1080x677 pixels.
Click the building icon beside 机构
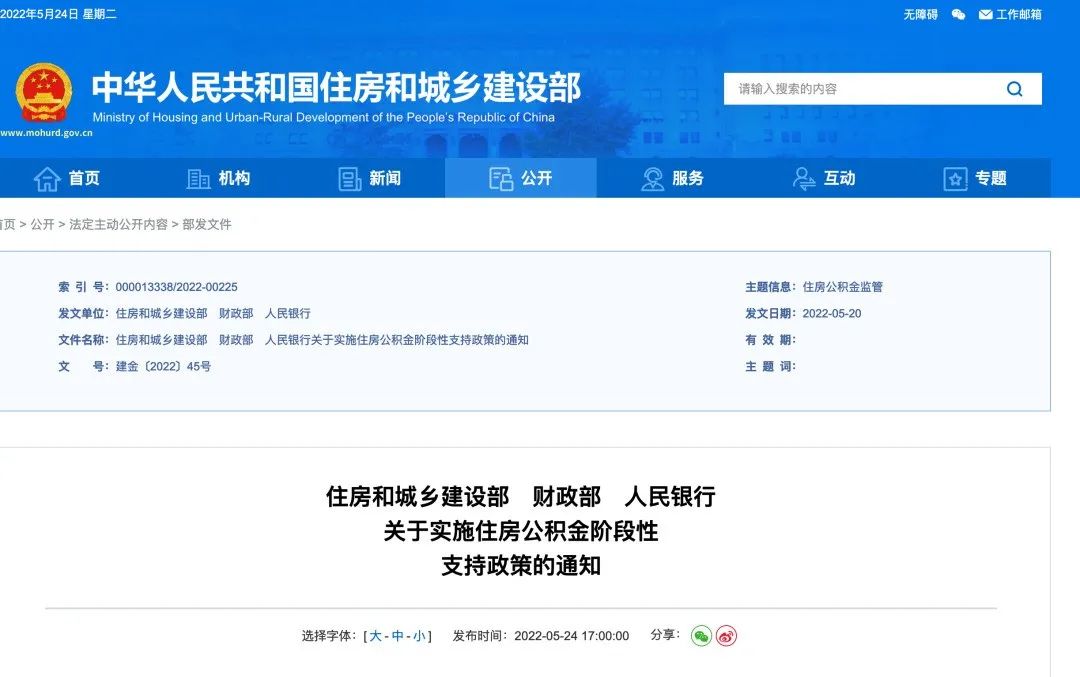198,178
